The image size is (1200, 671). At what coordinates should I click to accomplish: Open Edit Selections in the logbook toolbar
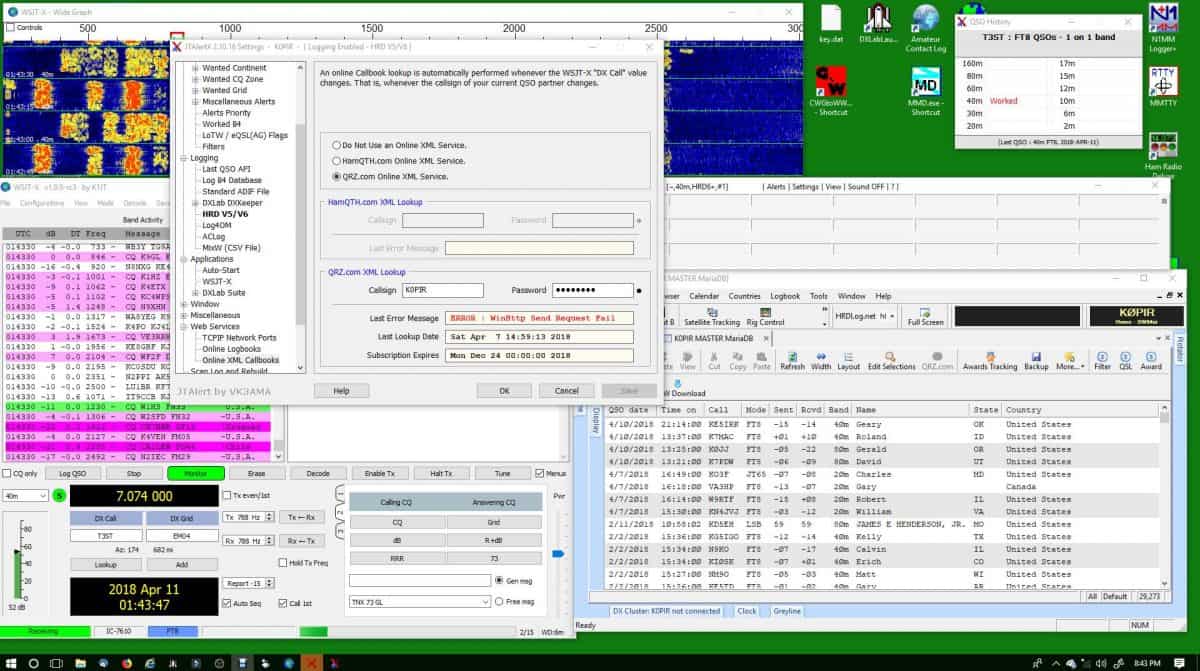[891, 360]
